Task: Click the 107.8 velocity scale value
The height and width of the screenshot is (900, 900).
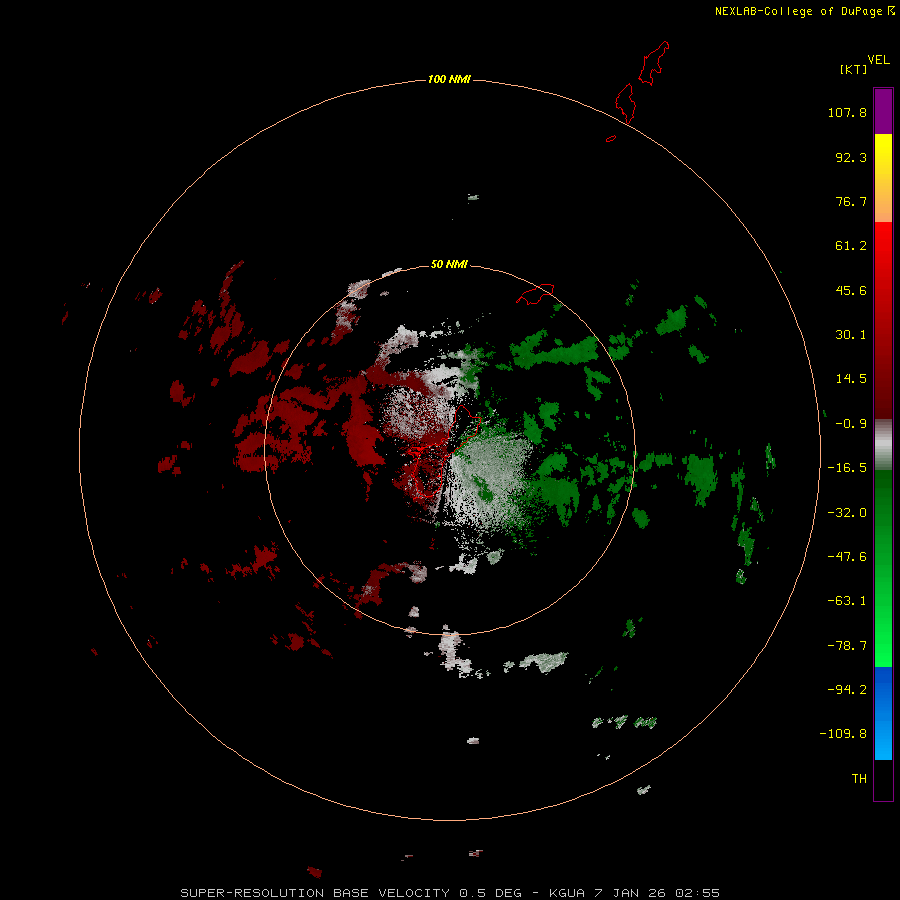Action: tap(847, 112)
